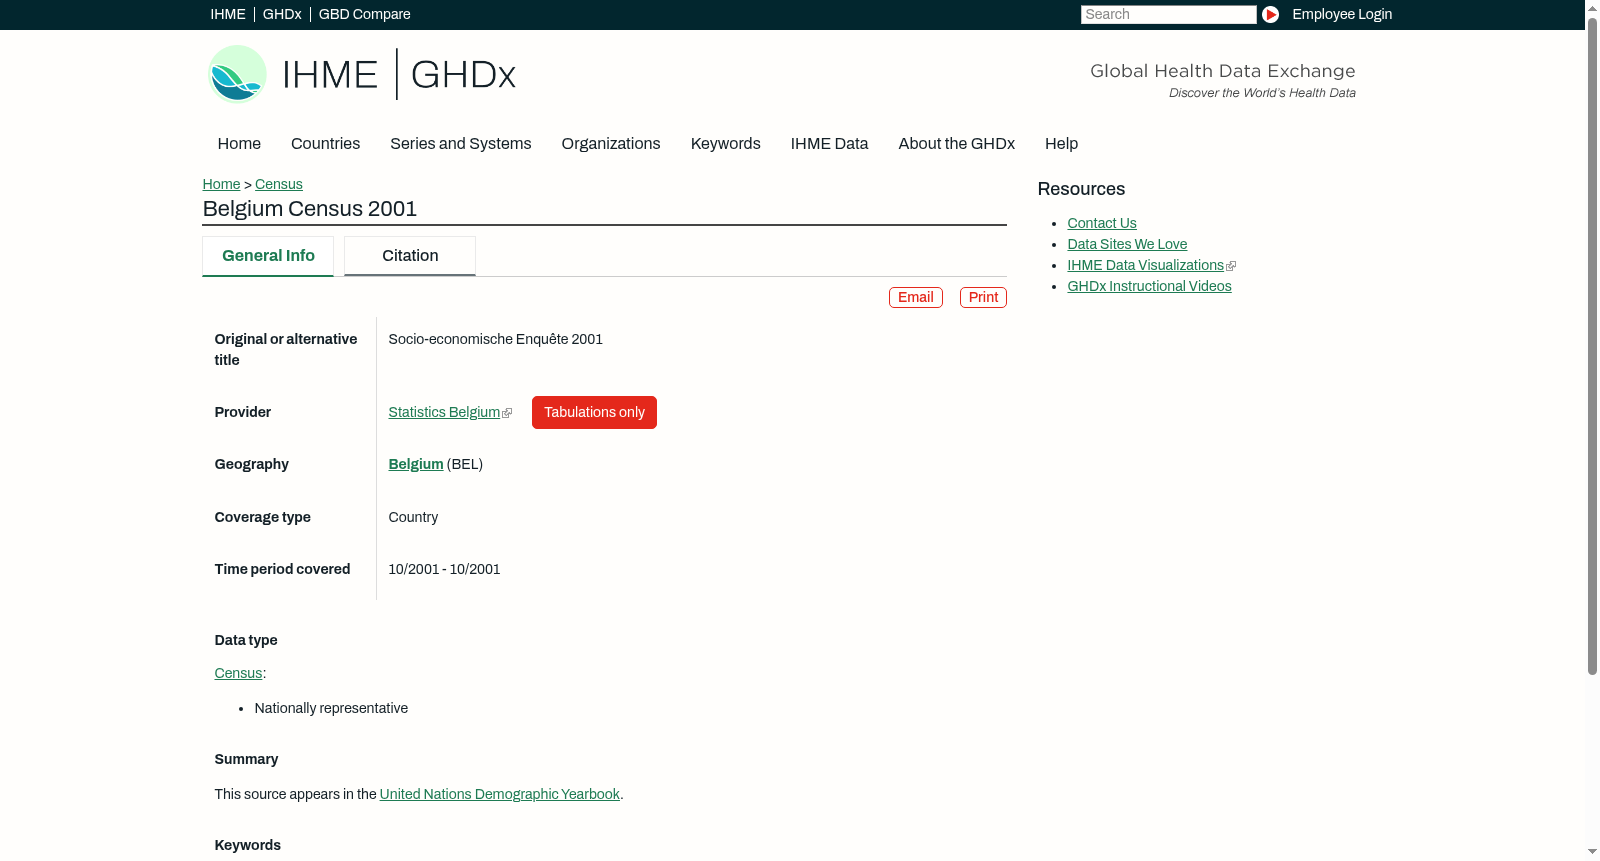Click the Print button
The width and height of the screenshot is (1600, 861).
(x=983, y=297)
